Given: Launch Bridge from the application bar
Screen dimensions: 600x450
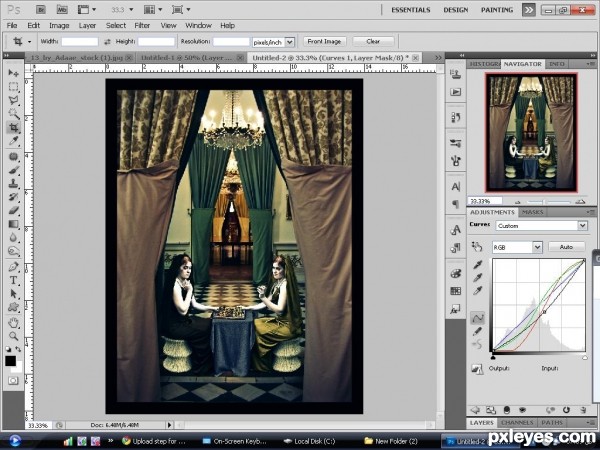Looking at the screenshot, I should [x=41, y=10].
